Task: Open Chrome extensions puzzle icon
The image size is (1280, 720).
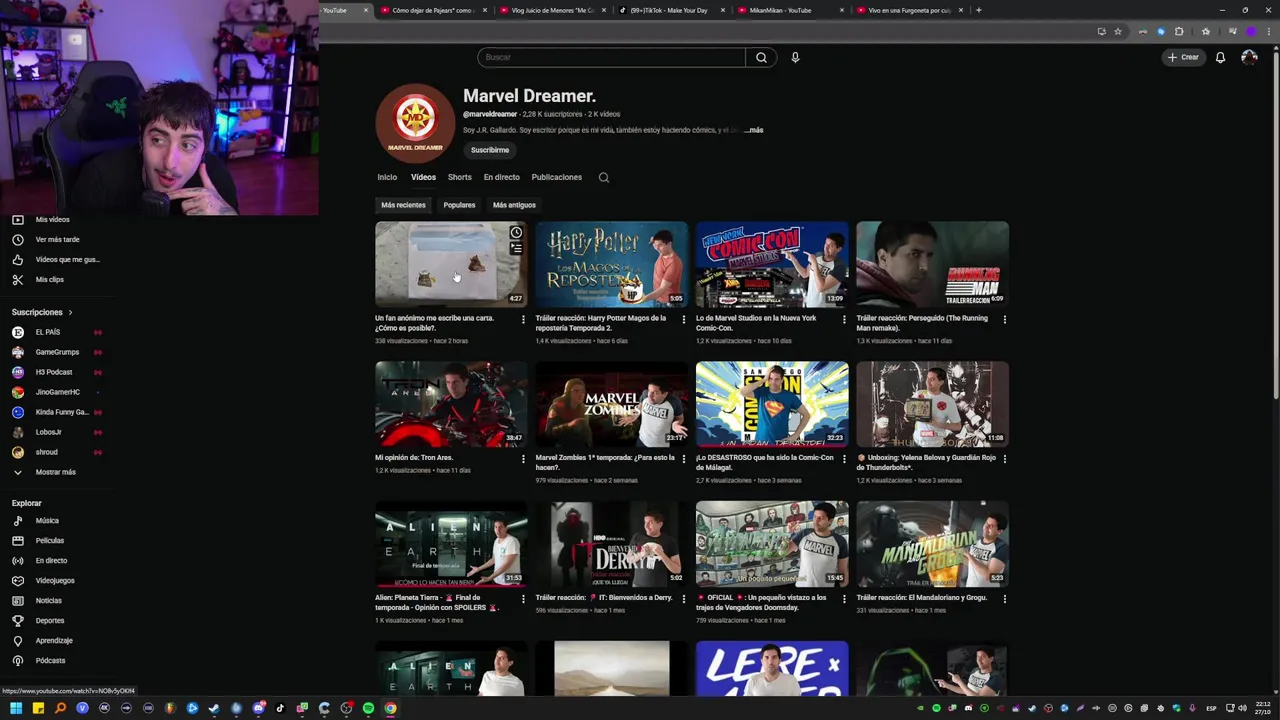Action: (x=1179, y=31)
